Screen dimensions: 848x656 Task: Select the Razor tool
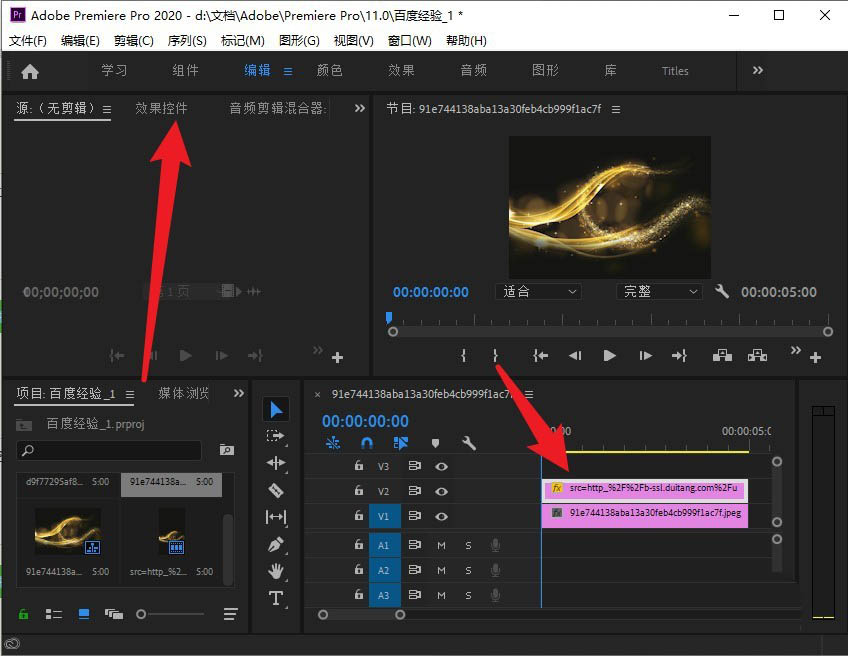click(x=278, y=490)
